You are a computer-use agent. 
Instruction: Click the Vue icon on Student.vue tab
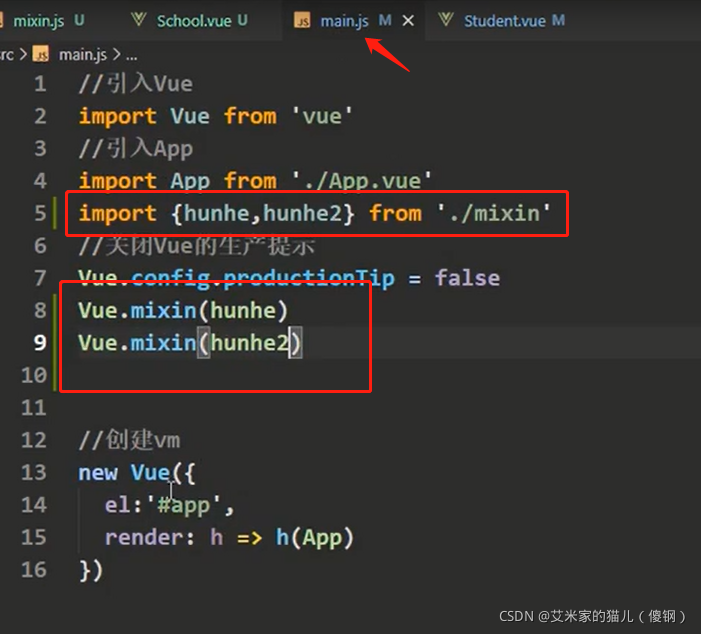coord(446,20)
